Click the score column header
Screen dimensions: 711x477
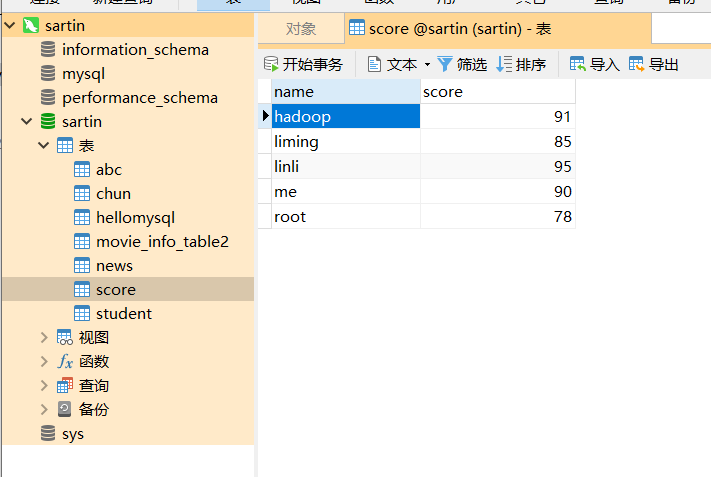coord(498,92)
